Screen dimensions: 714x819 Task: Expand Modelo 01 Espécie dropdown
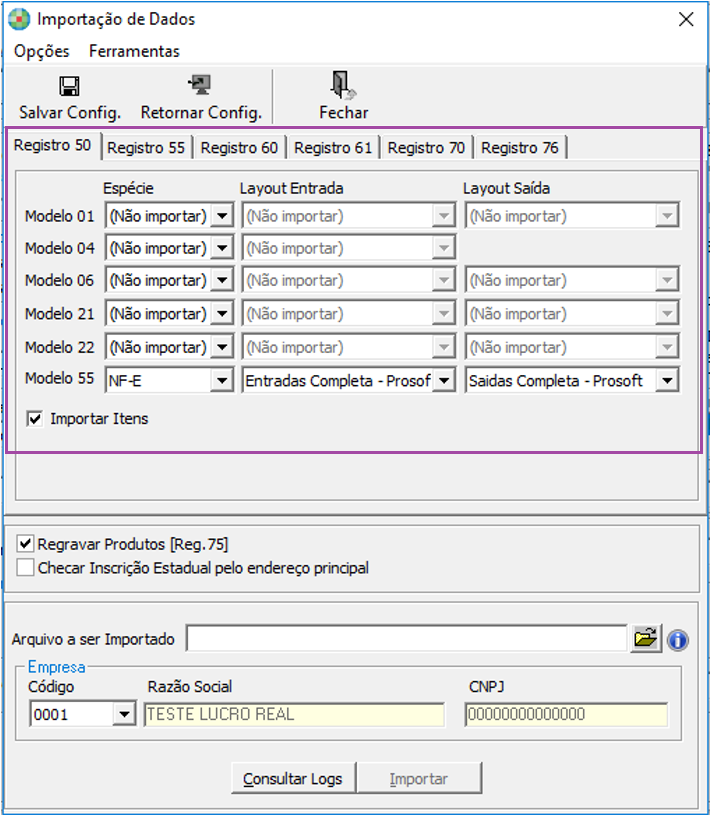(x=221, y=216)
